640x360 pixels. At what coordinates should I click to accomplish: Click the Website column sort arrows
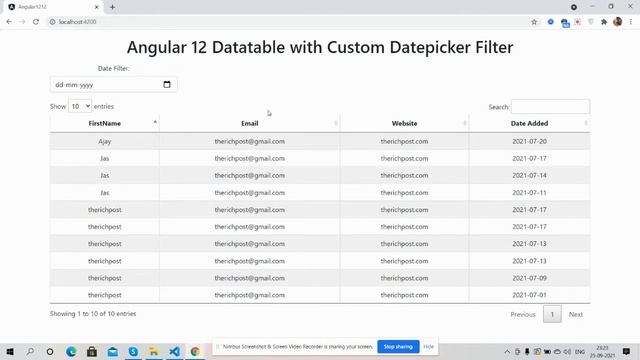click(x=465, y=123)
